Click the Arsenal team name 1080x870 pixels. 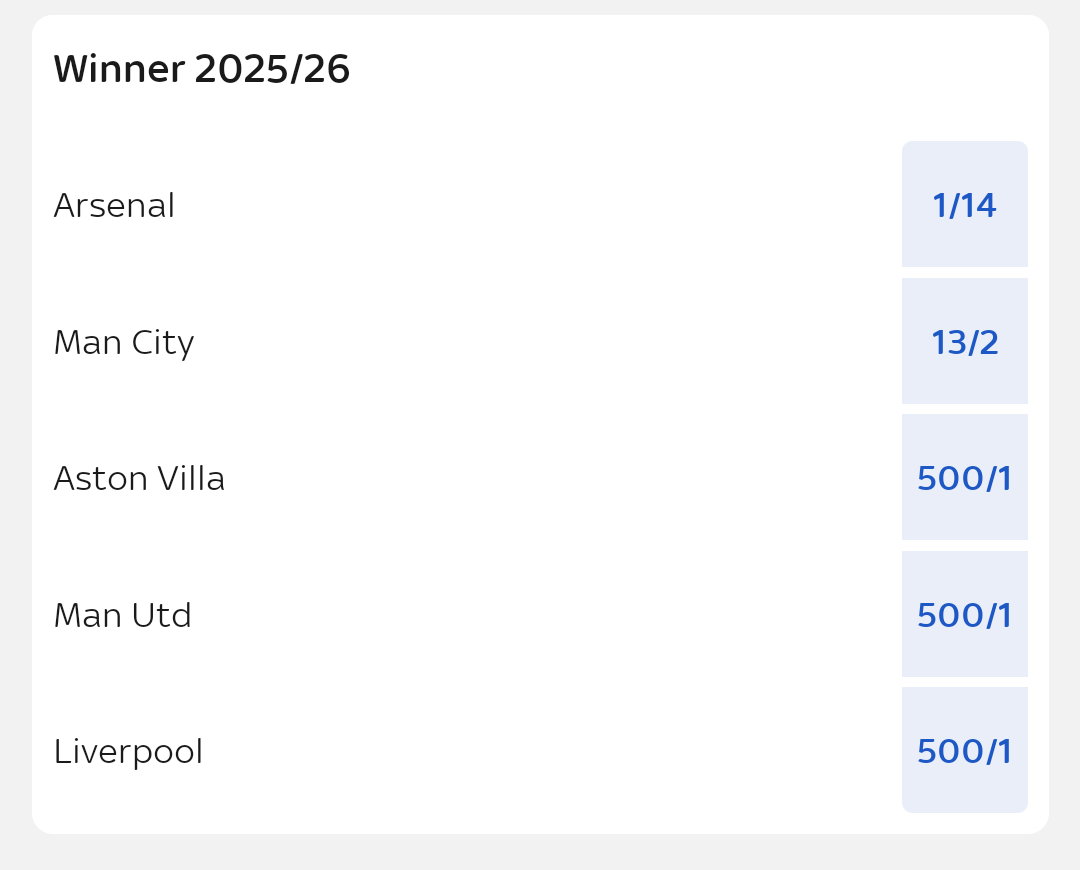click(x=114, y=206)
